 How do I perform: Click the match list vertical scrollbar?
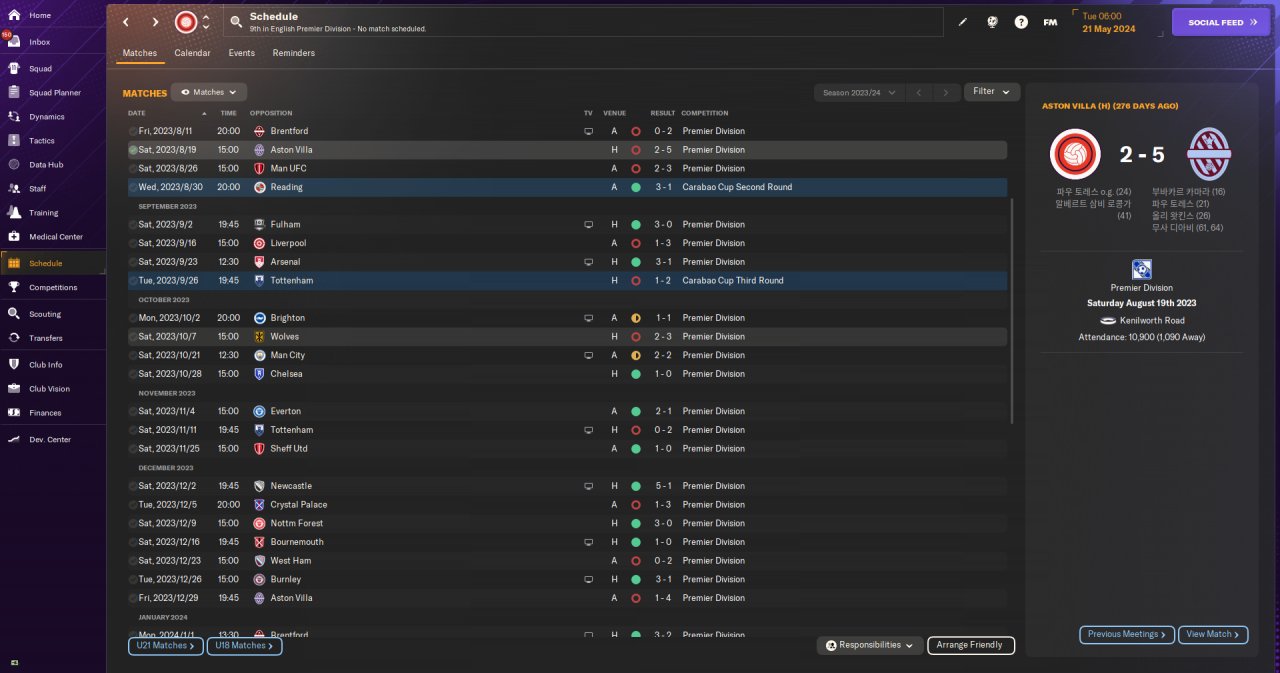[x=1013, y=310]
